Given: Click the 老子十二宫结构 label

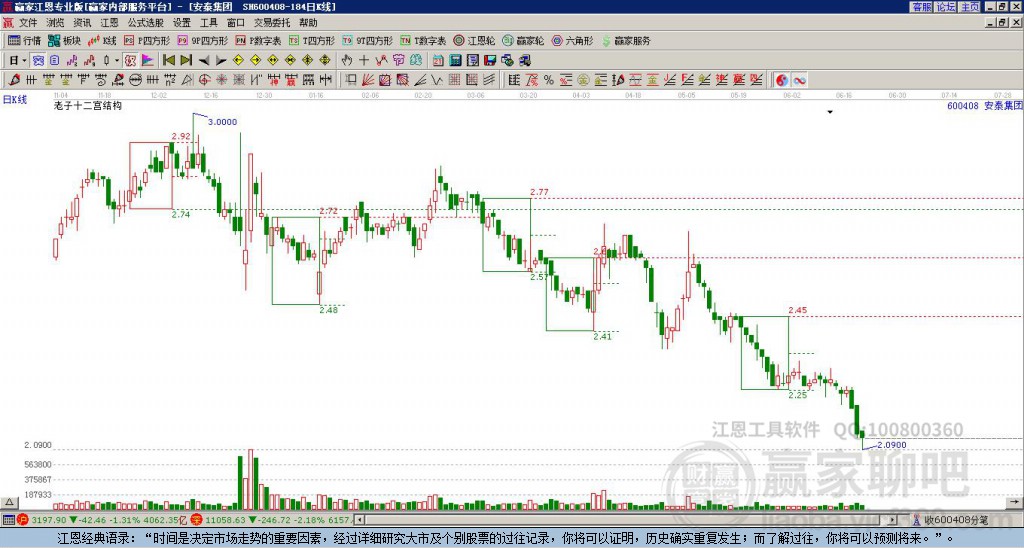Looking at the screenshot, I should tap(88, 105).
